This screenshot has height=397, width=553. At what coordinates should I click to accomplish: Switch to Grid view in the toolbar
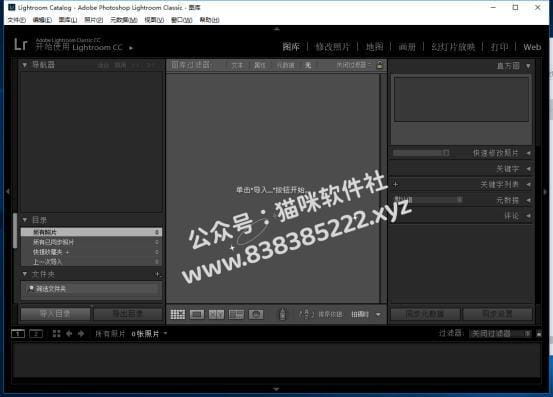click(177, 314)
